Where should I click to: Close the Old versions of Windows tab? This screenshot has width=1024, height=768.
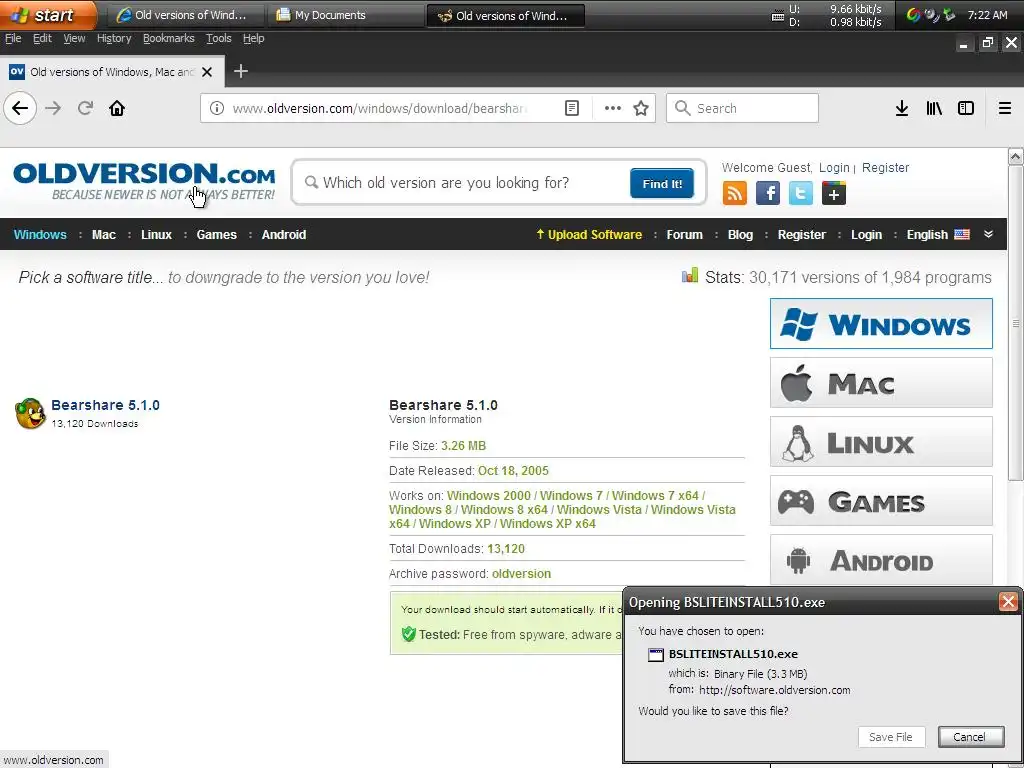(207, 72)
